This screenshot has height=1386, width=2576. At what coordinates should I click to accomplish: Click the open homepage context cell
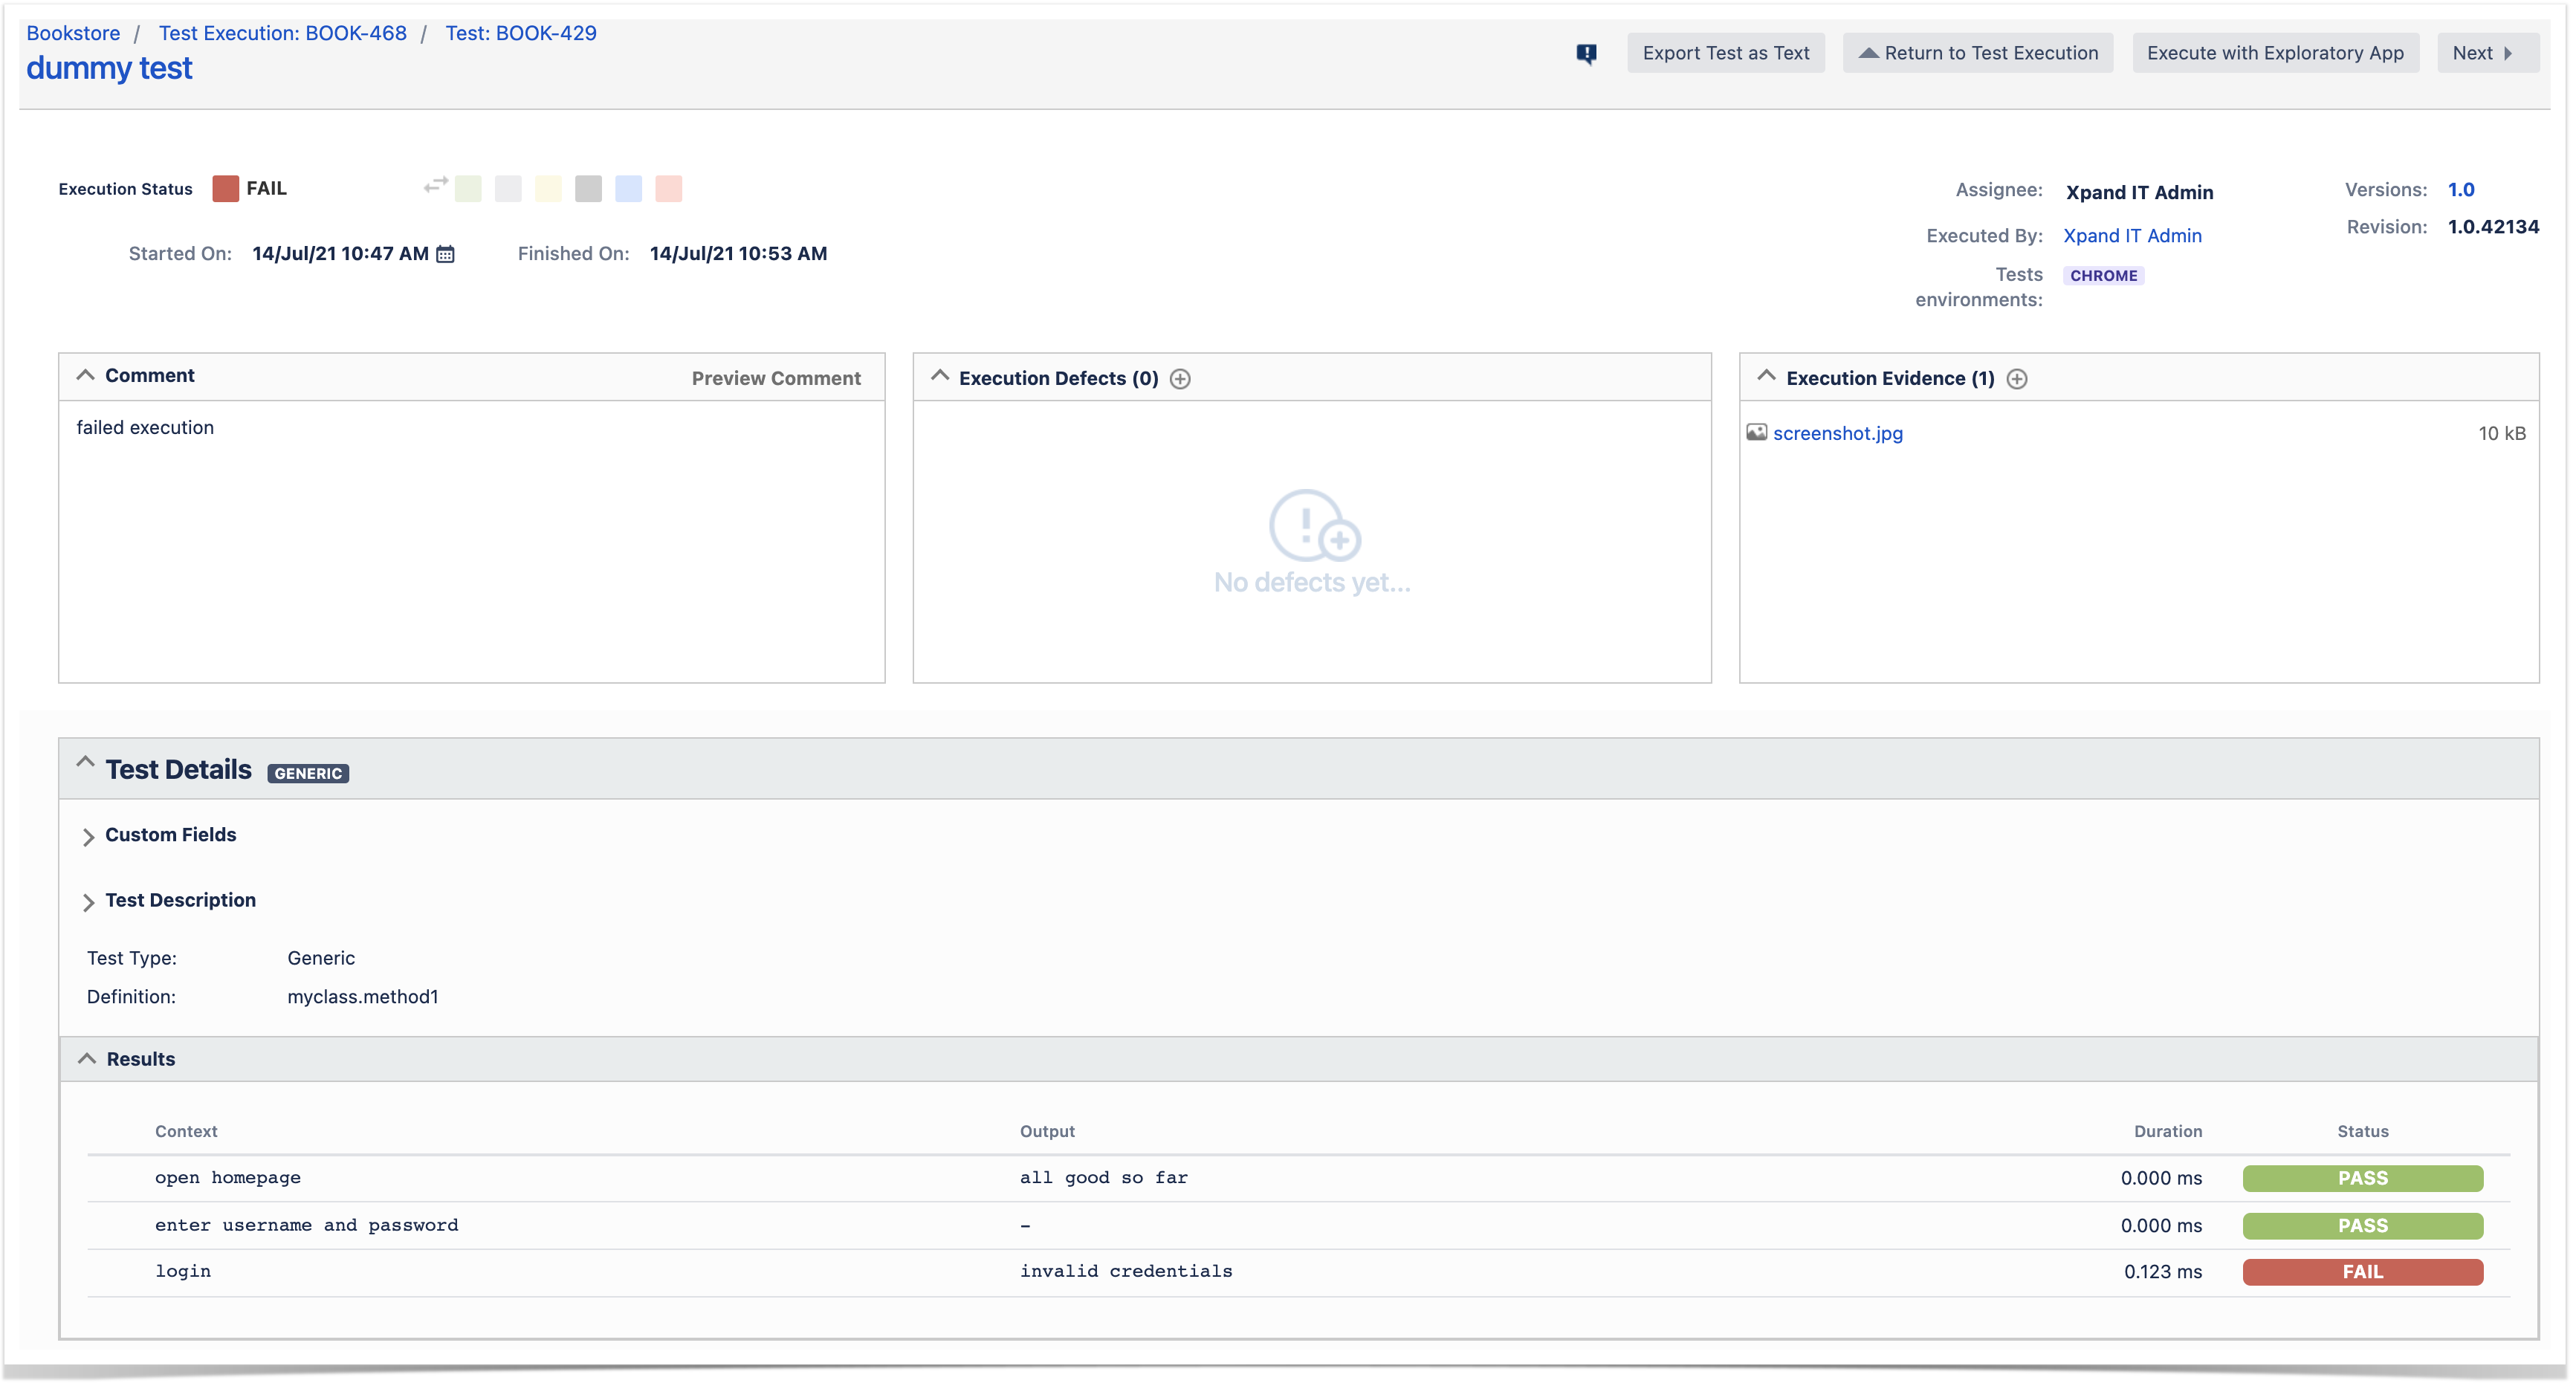click(x=228, y=1178)
